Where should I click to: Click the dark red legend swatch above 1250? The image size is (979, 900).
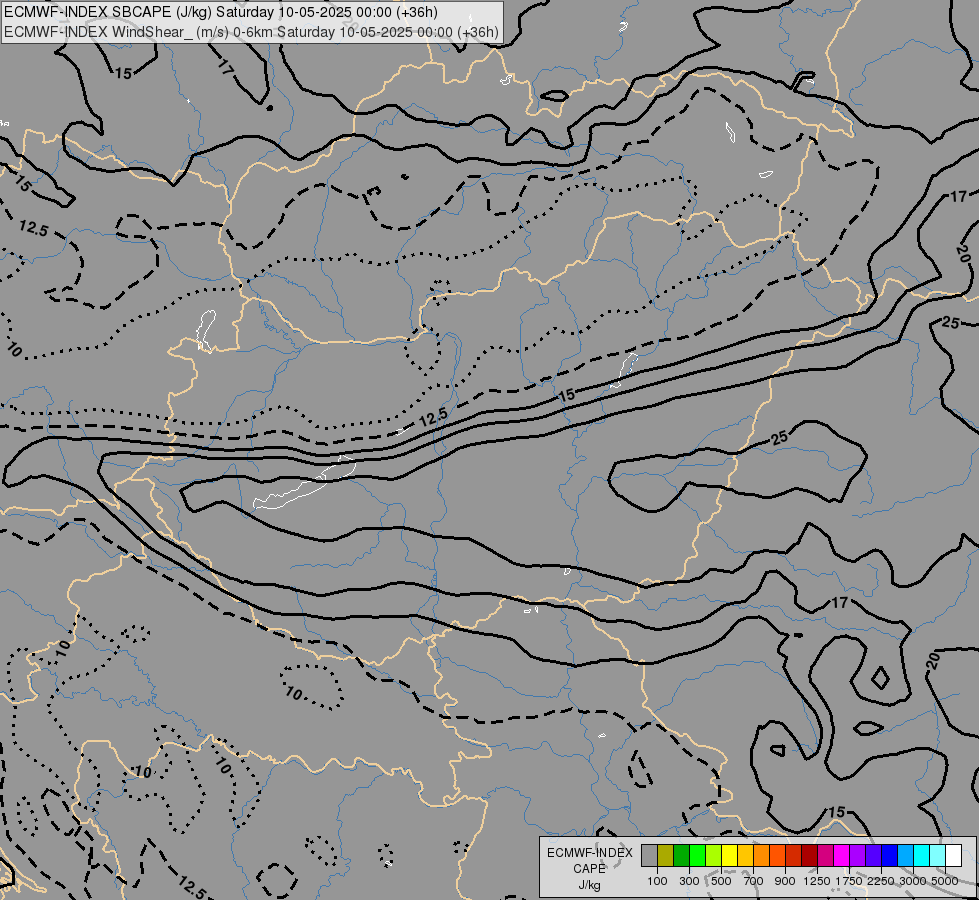pos(810,855)
